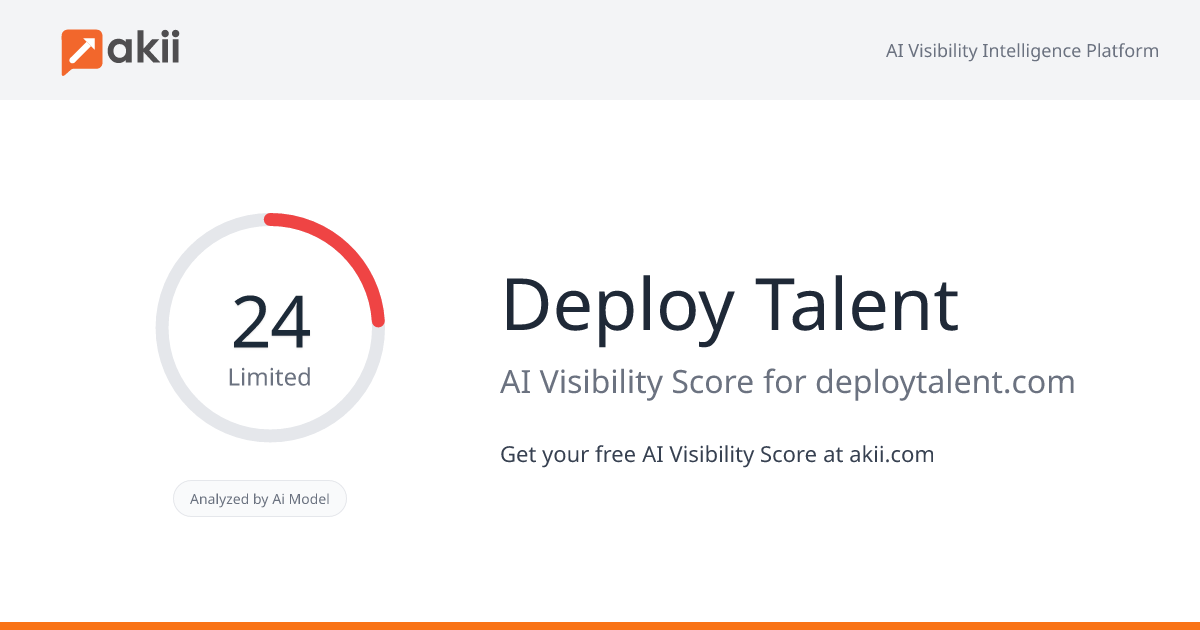Open the akii.com link
This screenshot has width=1200, height=630.
click(890, 454)
